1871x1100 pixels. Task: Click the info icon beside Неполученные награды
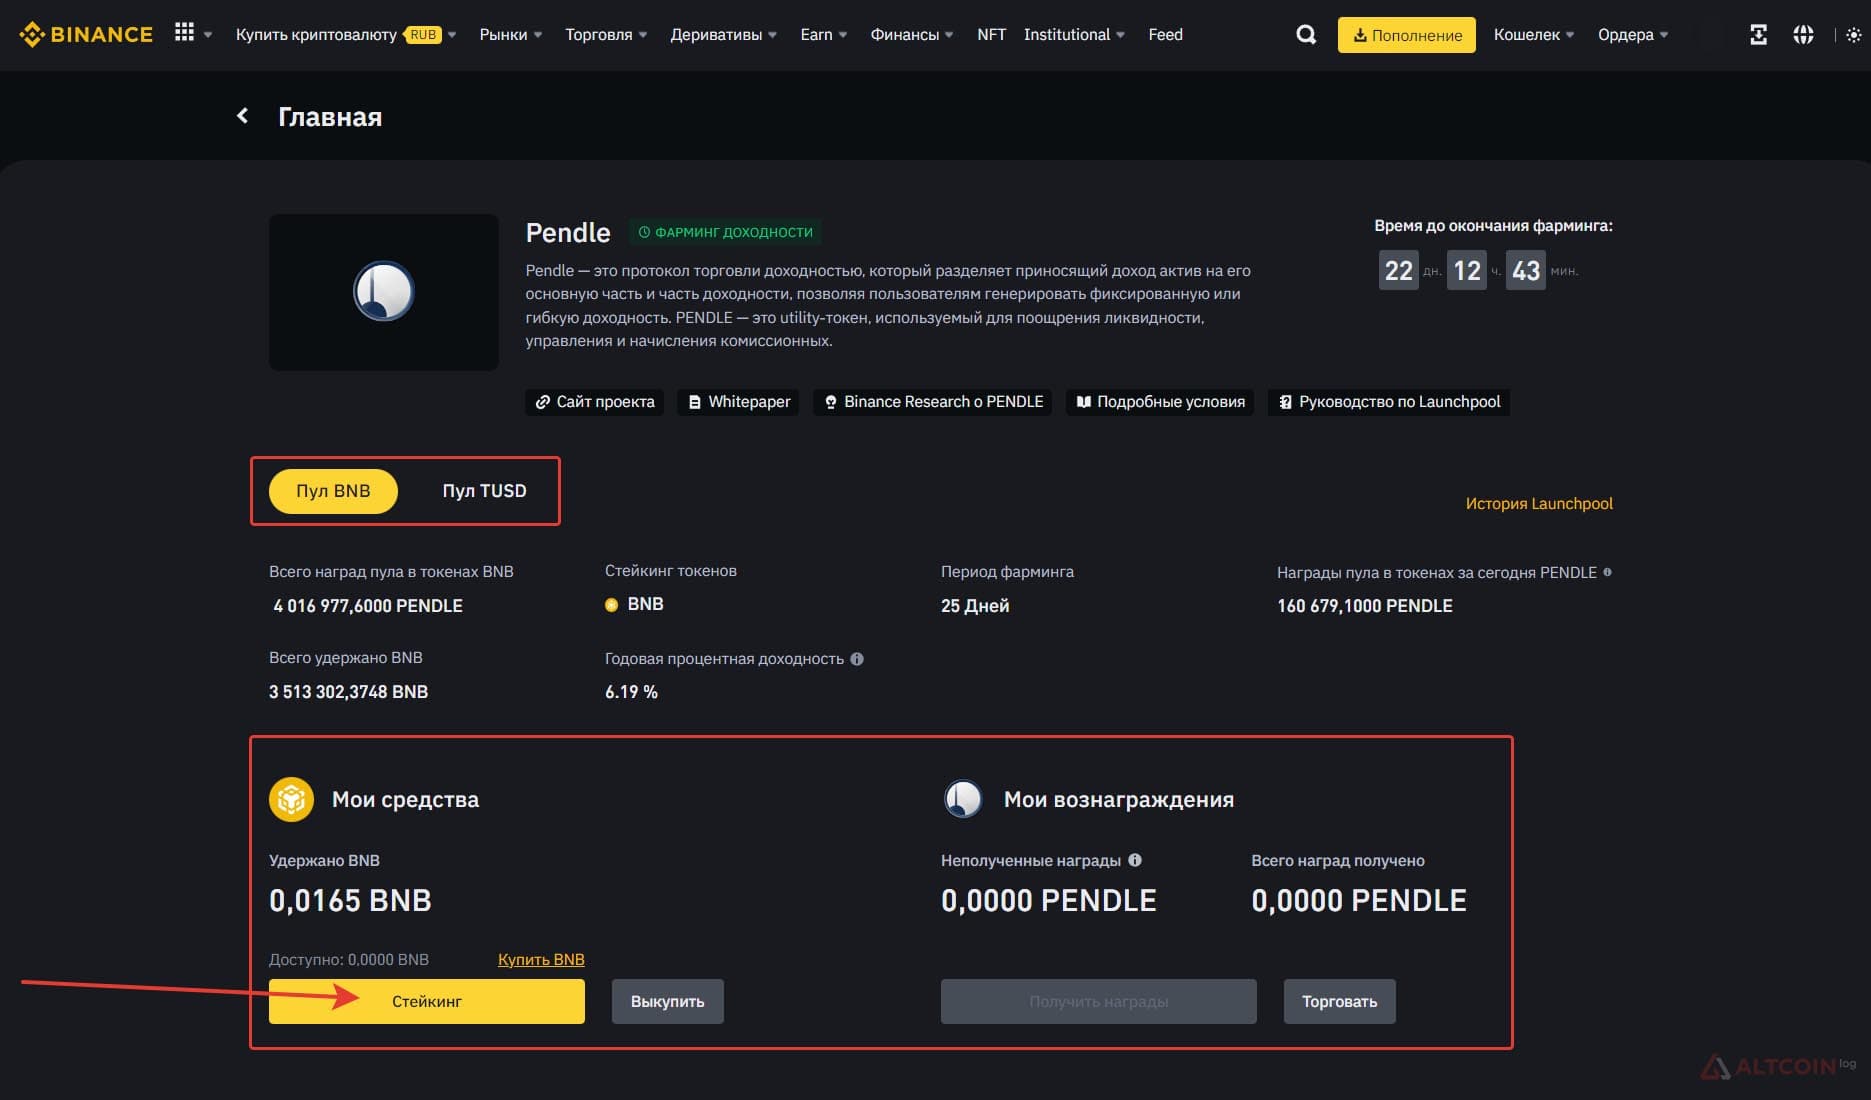pyautogui.click(x=1135, y=860)
